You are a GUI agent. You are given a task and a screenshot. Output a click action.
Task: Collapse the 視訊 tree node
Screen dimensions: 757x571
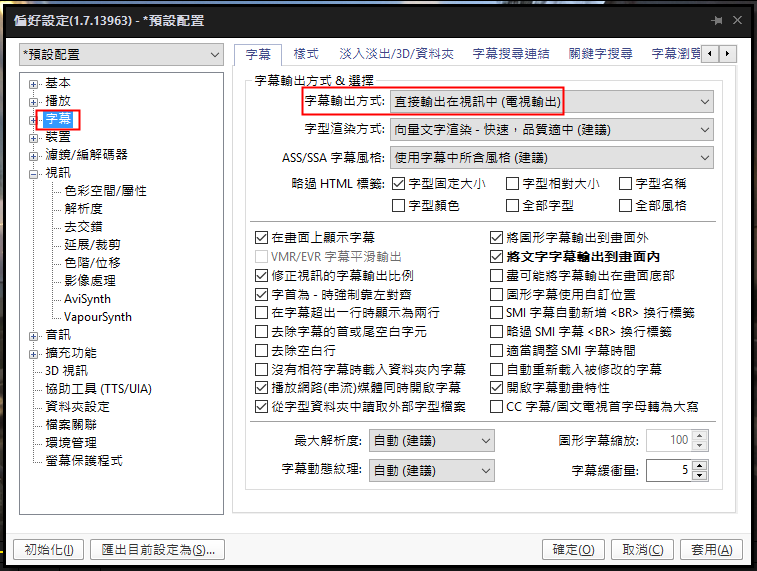click(x=33, y=174)
